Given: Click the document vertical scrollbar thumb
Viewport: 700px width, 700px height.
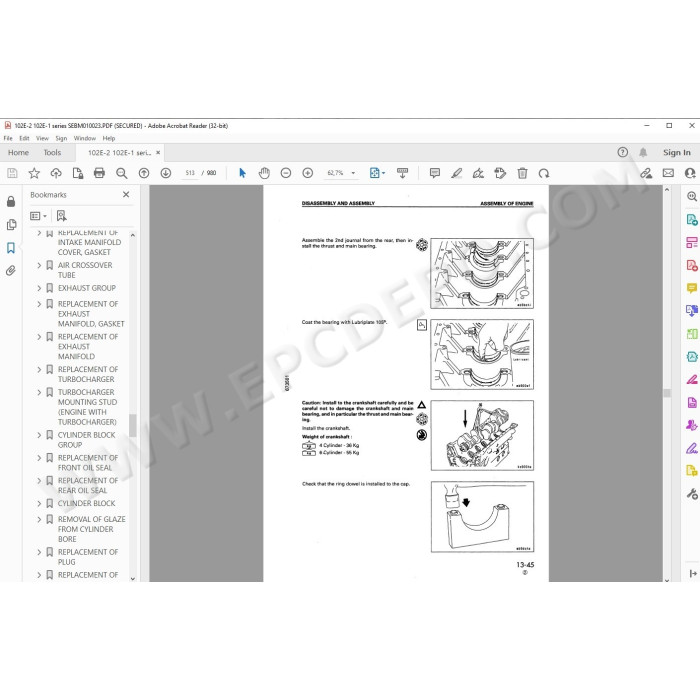Looking at the screenshot, I should [x=667, y=393].
